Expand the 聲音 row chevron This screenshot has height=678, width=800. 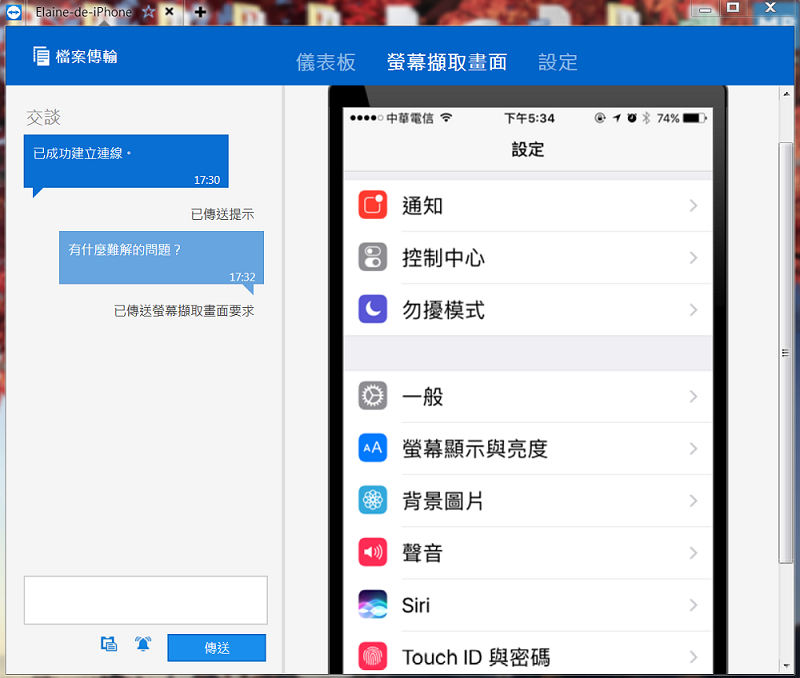(x=693, y=553)
